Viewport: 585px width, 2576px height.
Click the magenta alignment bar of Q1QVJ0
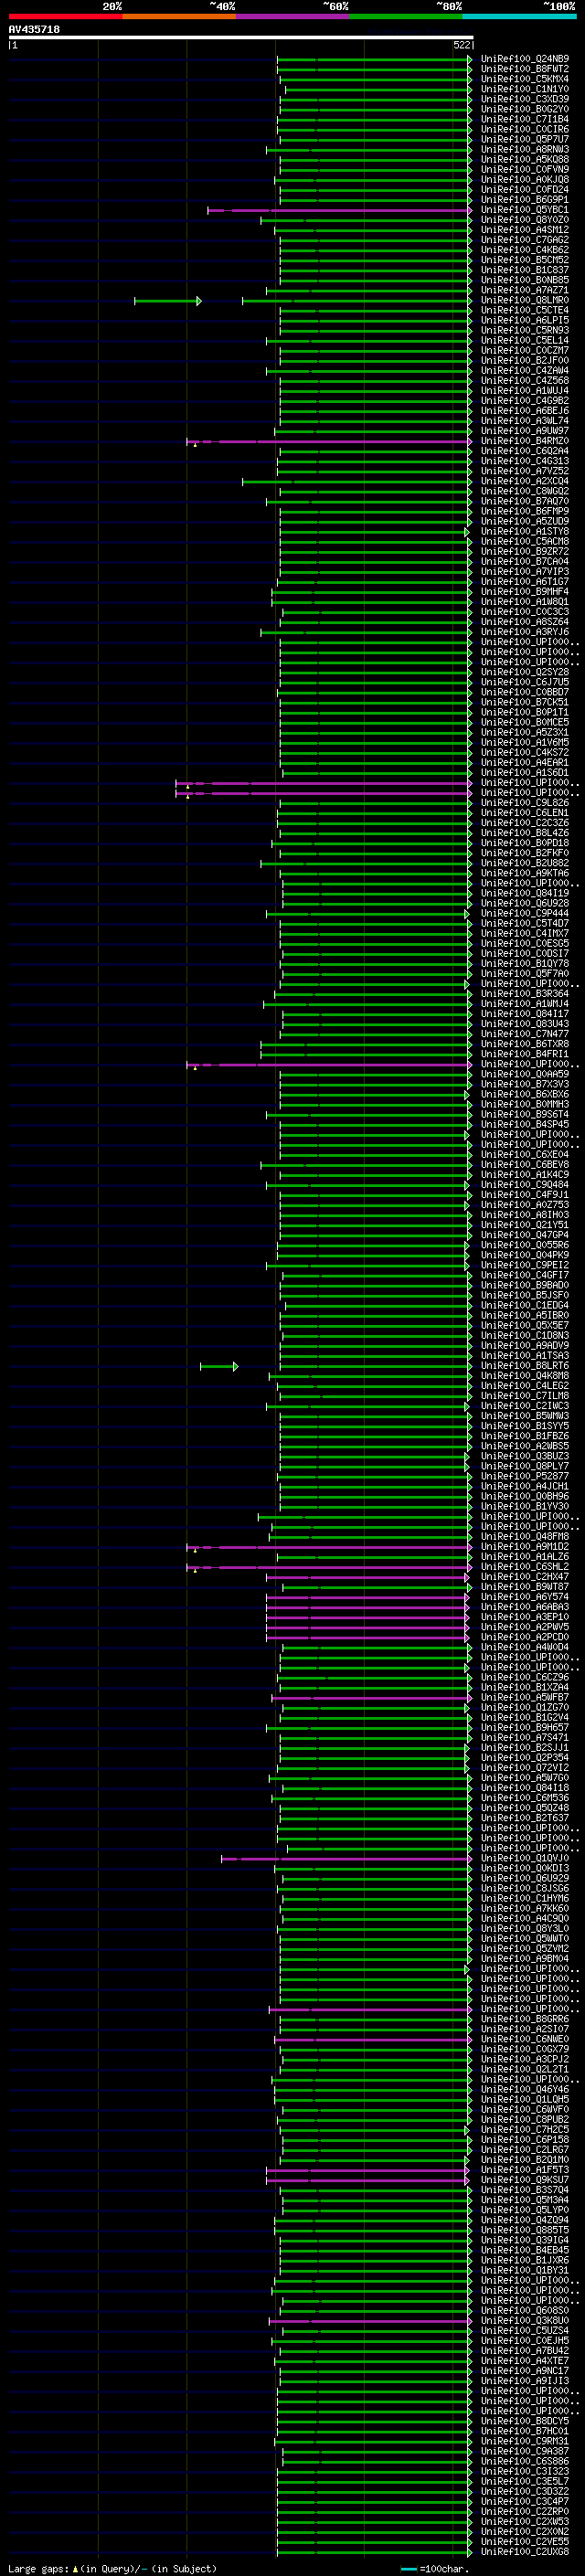pos(346,1858)
